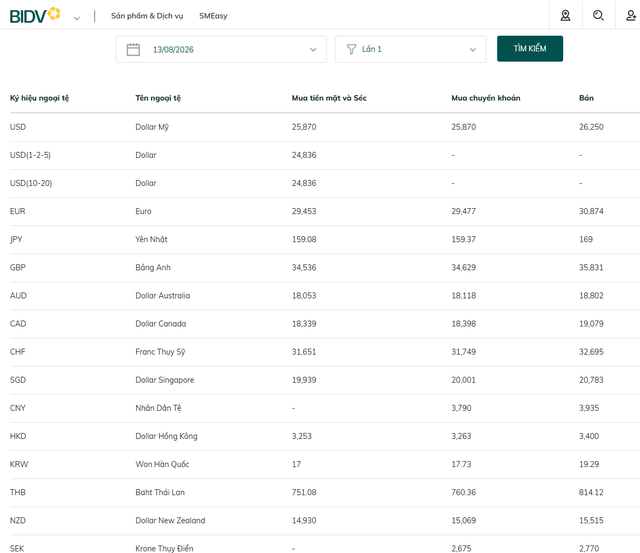Click the Dollar Singapore name

[165, 380]
